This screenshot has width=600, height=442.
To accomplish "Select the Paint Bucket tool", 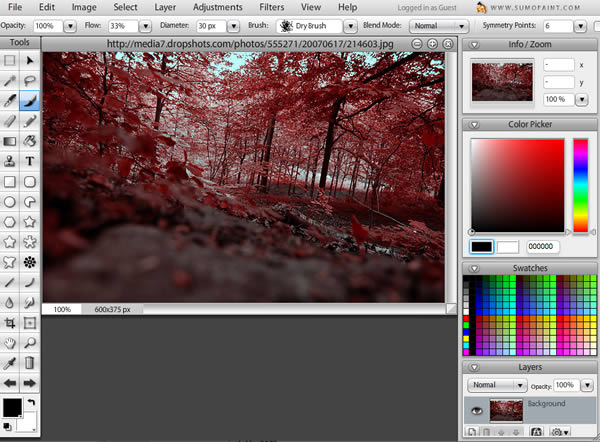I will coord(29,141).
